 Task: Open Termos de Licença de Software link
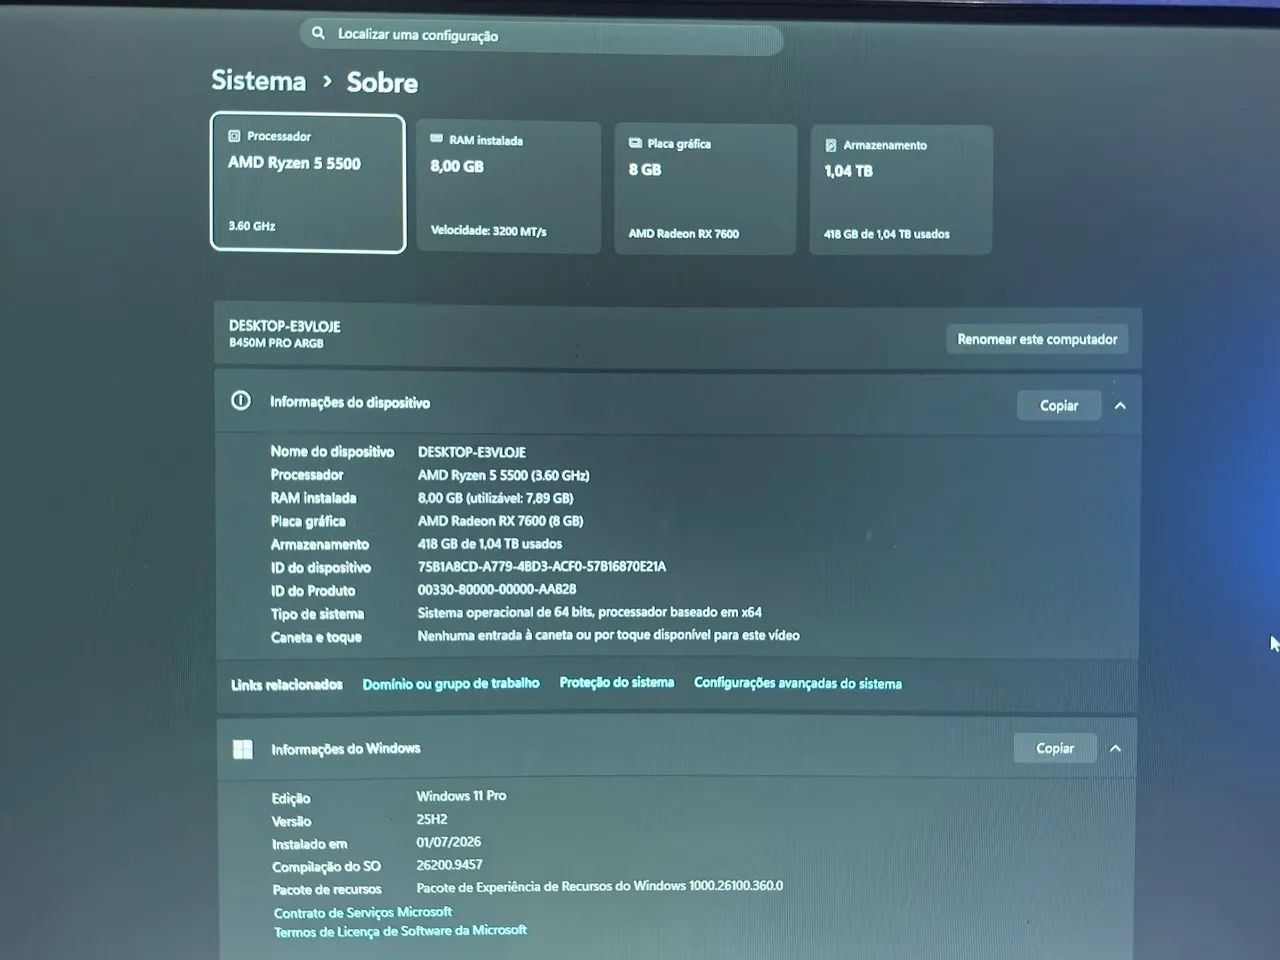coord(401,931)
